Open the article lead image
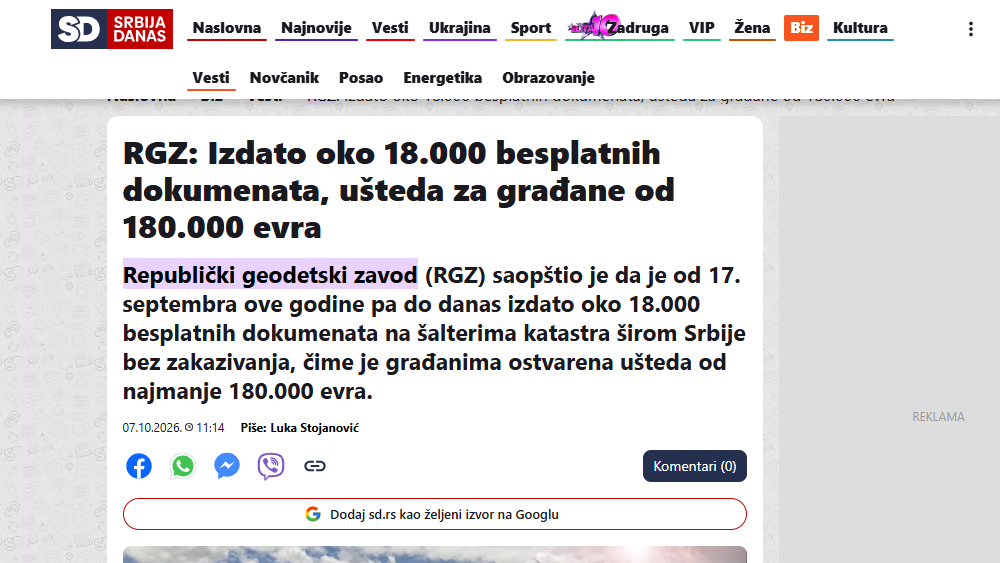The height and width of the screenshot is (563, 1000). pos(435,555)
